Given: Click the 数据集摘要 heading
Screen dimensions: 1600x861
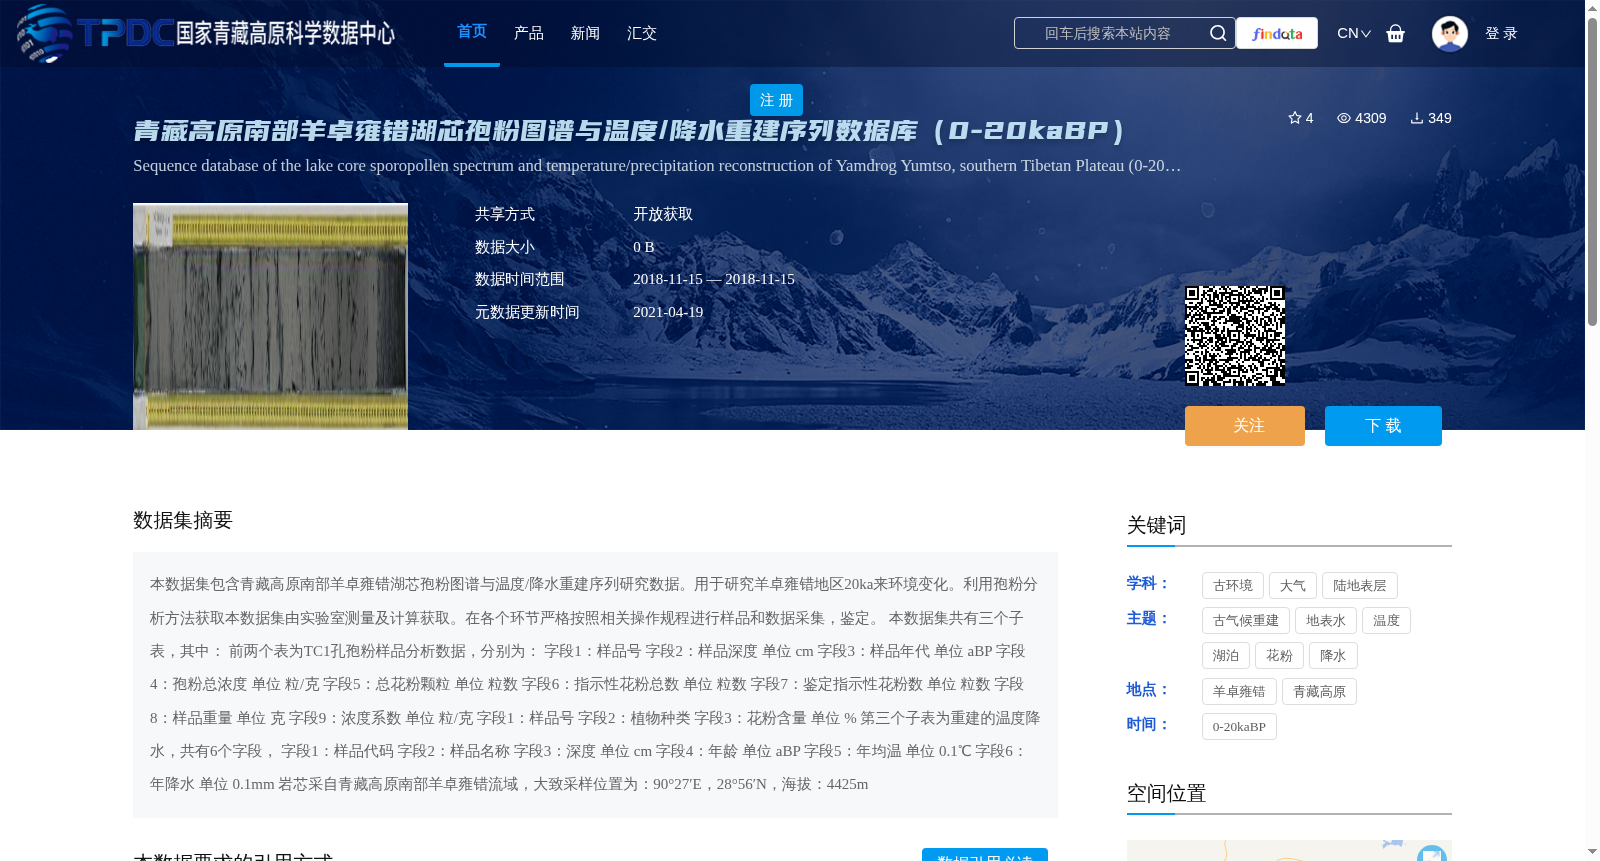Looking at the screenshot, I should (183, 520).
